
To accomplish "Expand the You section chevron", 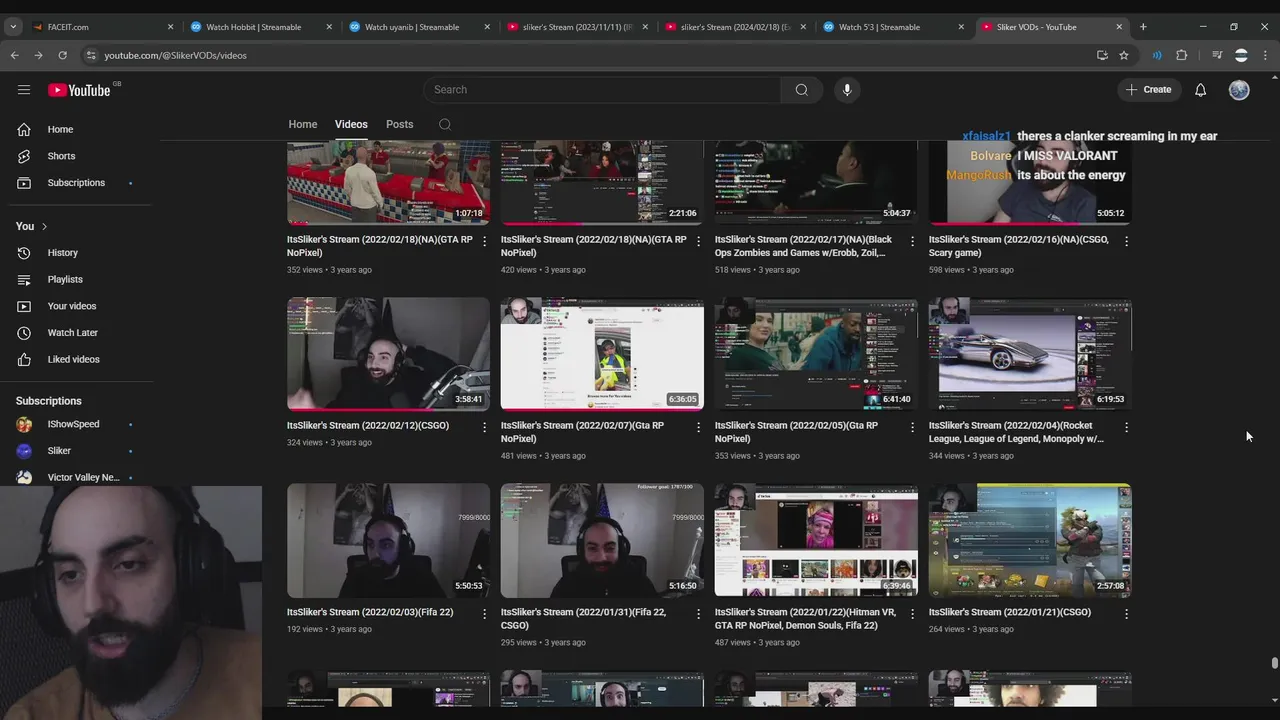I will [x=44, y=227].
